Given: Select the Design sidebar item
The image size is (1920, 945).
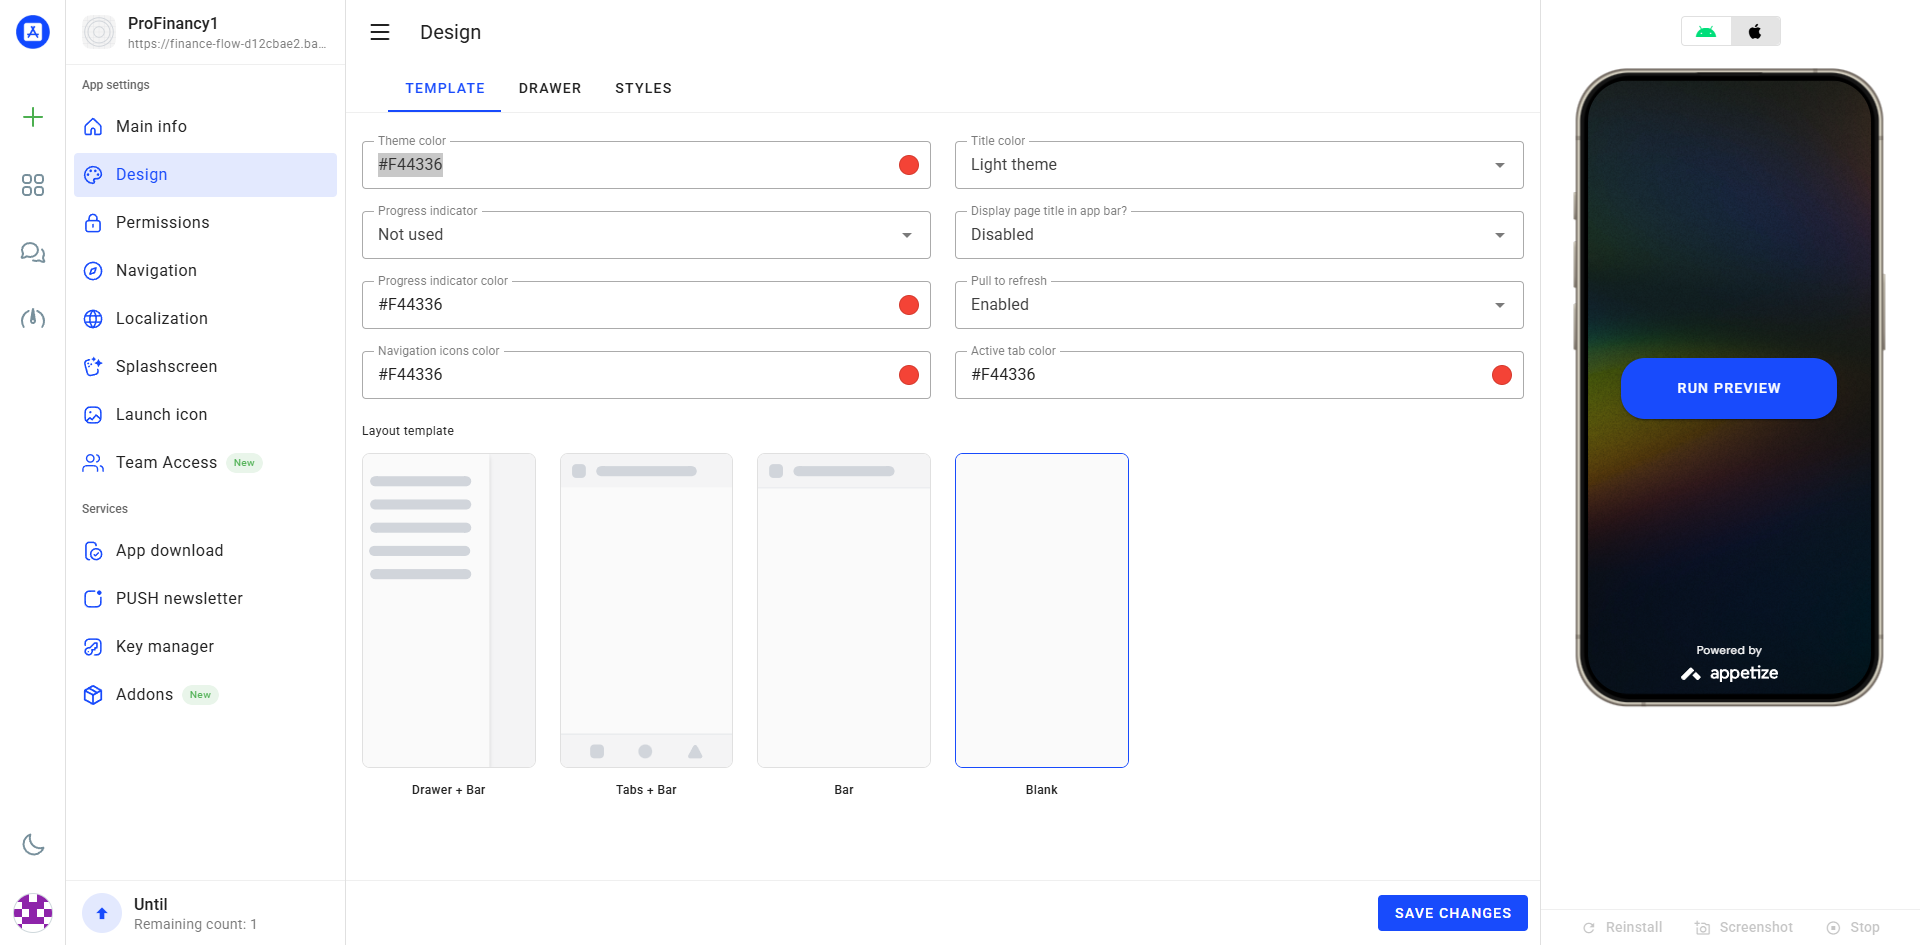Looking at the screenshot, I should coord(205,174).
